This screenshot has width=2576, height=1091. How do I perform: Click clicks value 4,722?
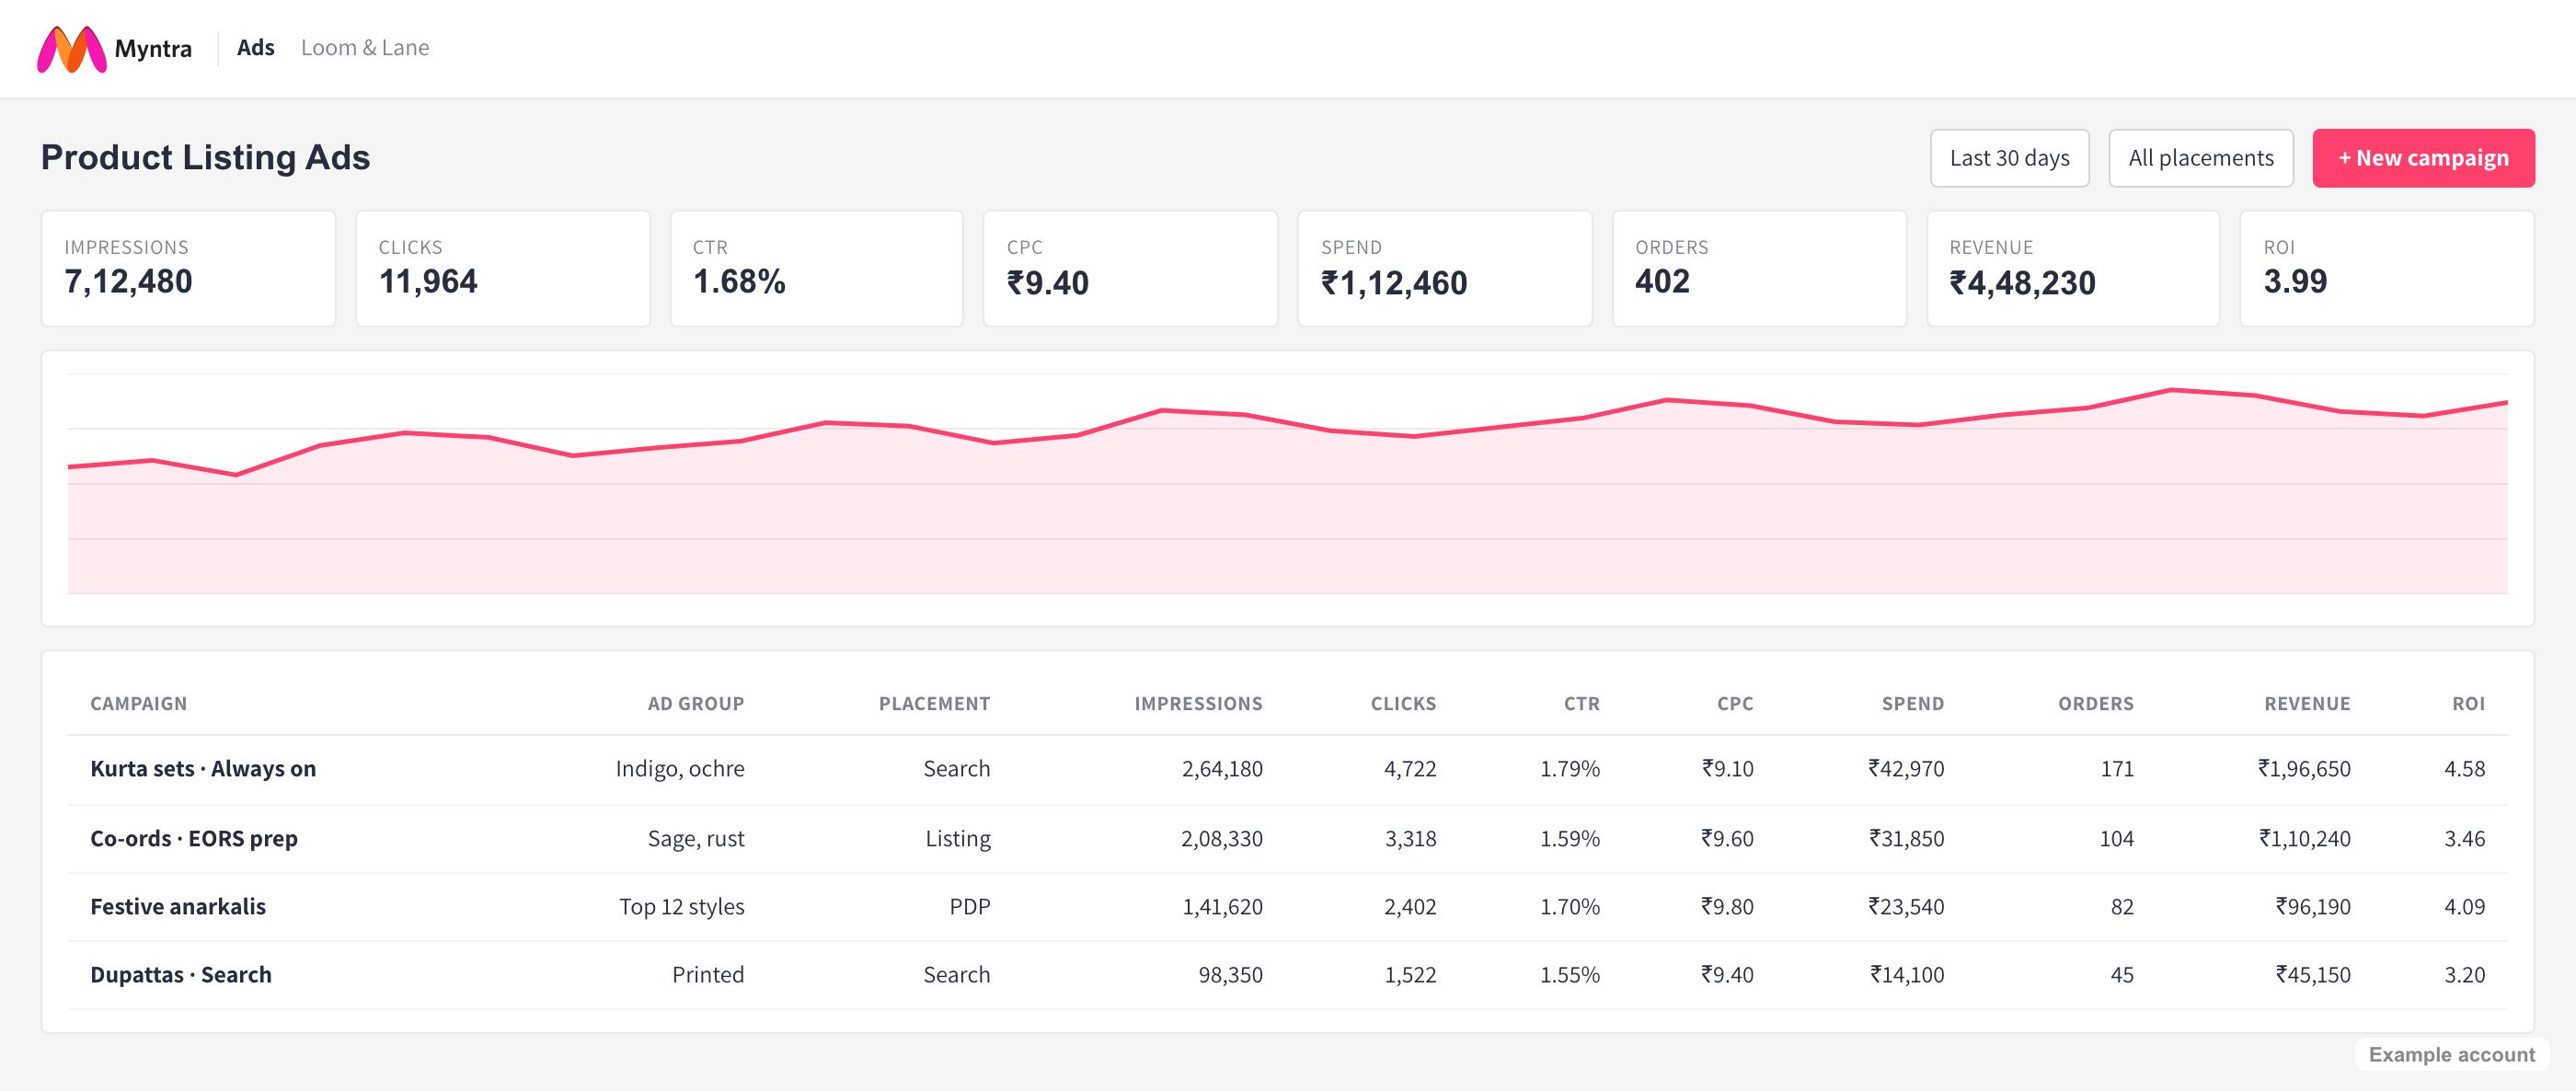(x=1410, y=768)
